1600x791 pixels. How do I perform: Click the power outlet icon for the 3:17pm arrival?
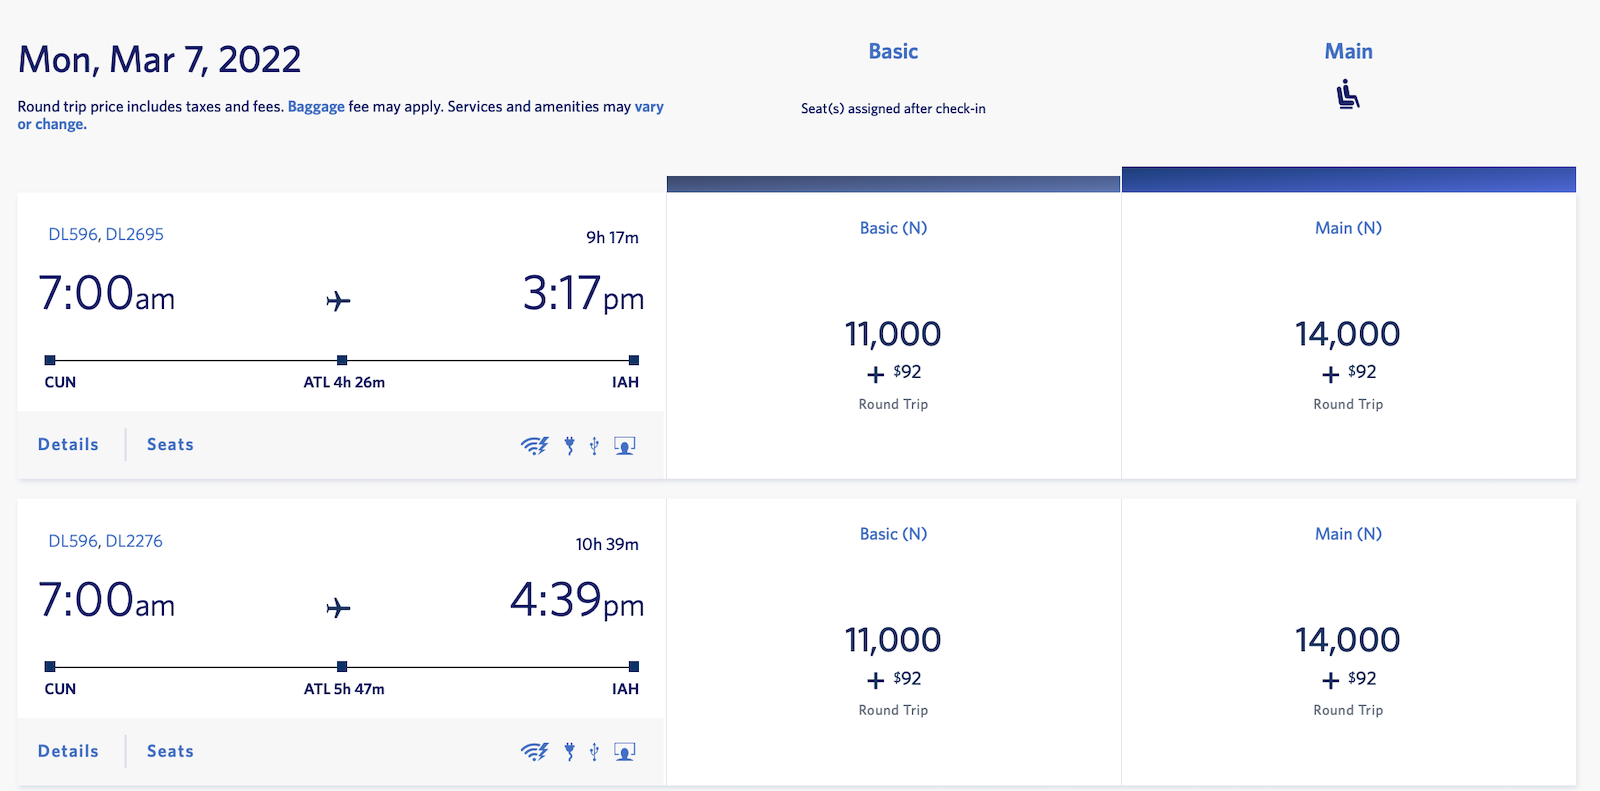[x=569, y=446]
